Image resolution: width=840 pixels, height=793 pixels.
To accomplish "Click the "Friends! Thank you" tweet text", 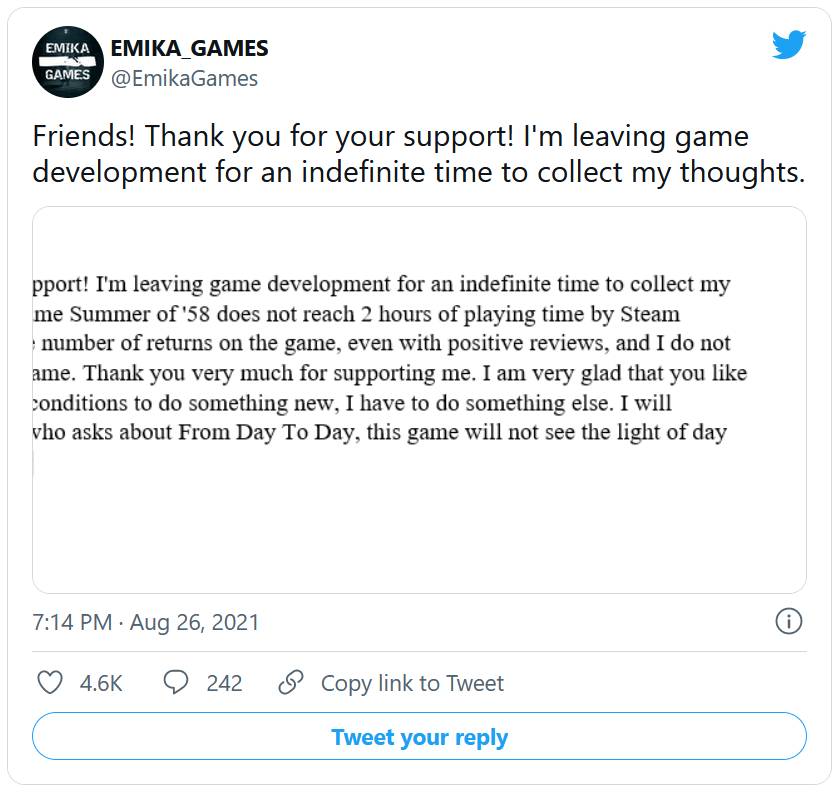I will click(390, 137).
